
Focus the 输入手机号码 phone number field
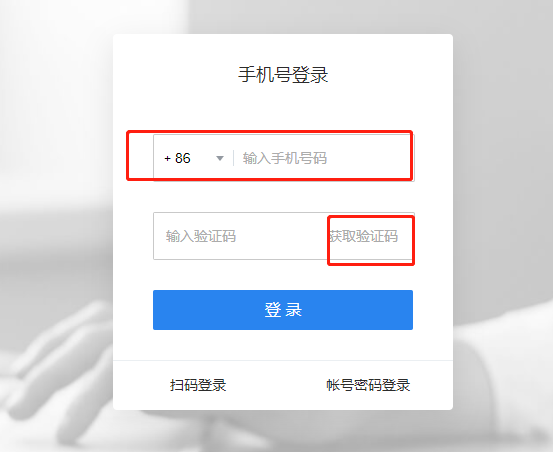(323, 158)
